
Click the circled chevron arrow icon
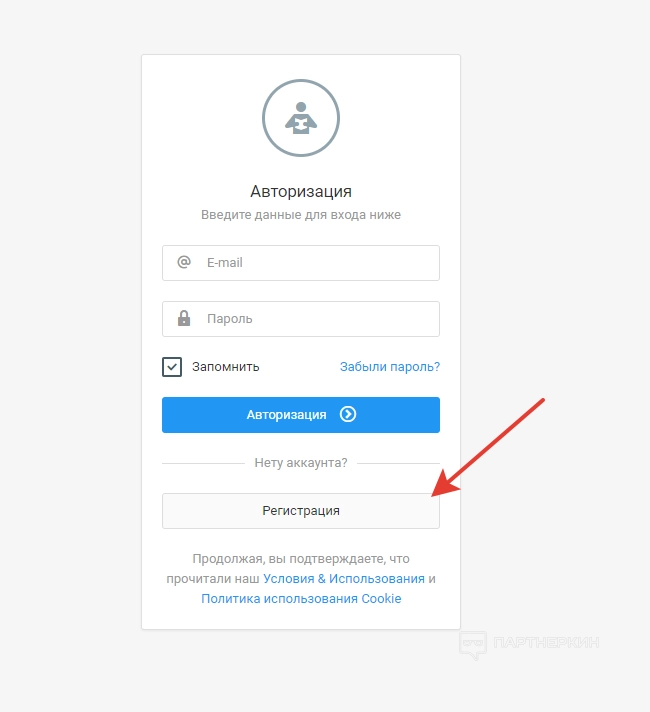coord(348,414)
